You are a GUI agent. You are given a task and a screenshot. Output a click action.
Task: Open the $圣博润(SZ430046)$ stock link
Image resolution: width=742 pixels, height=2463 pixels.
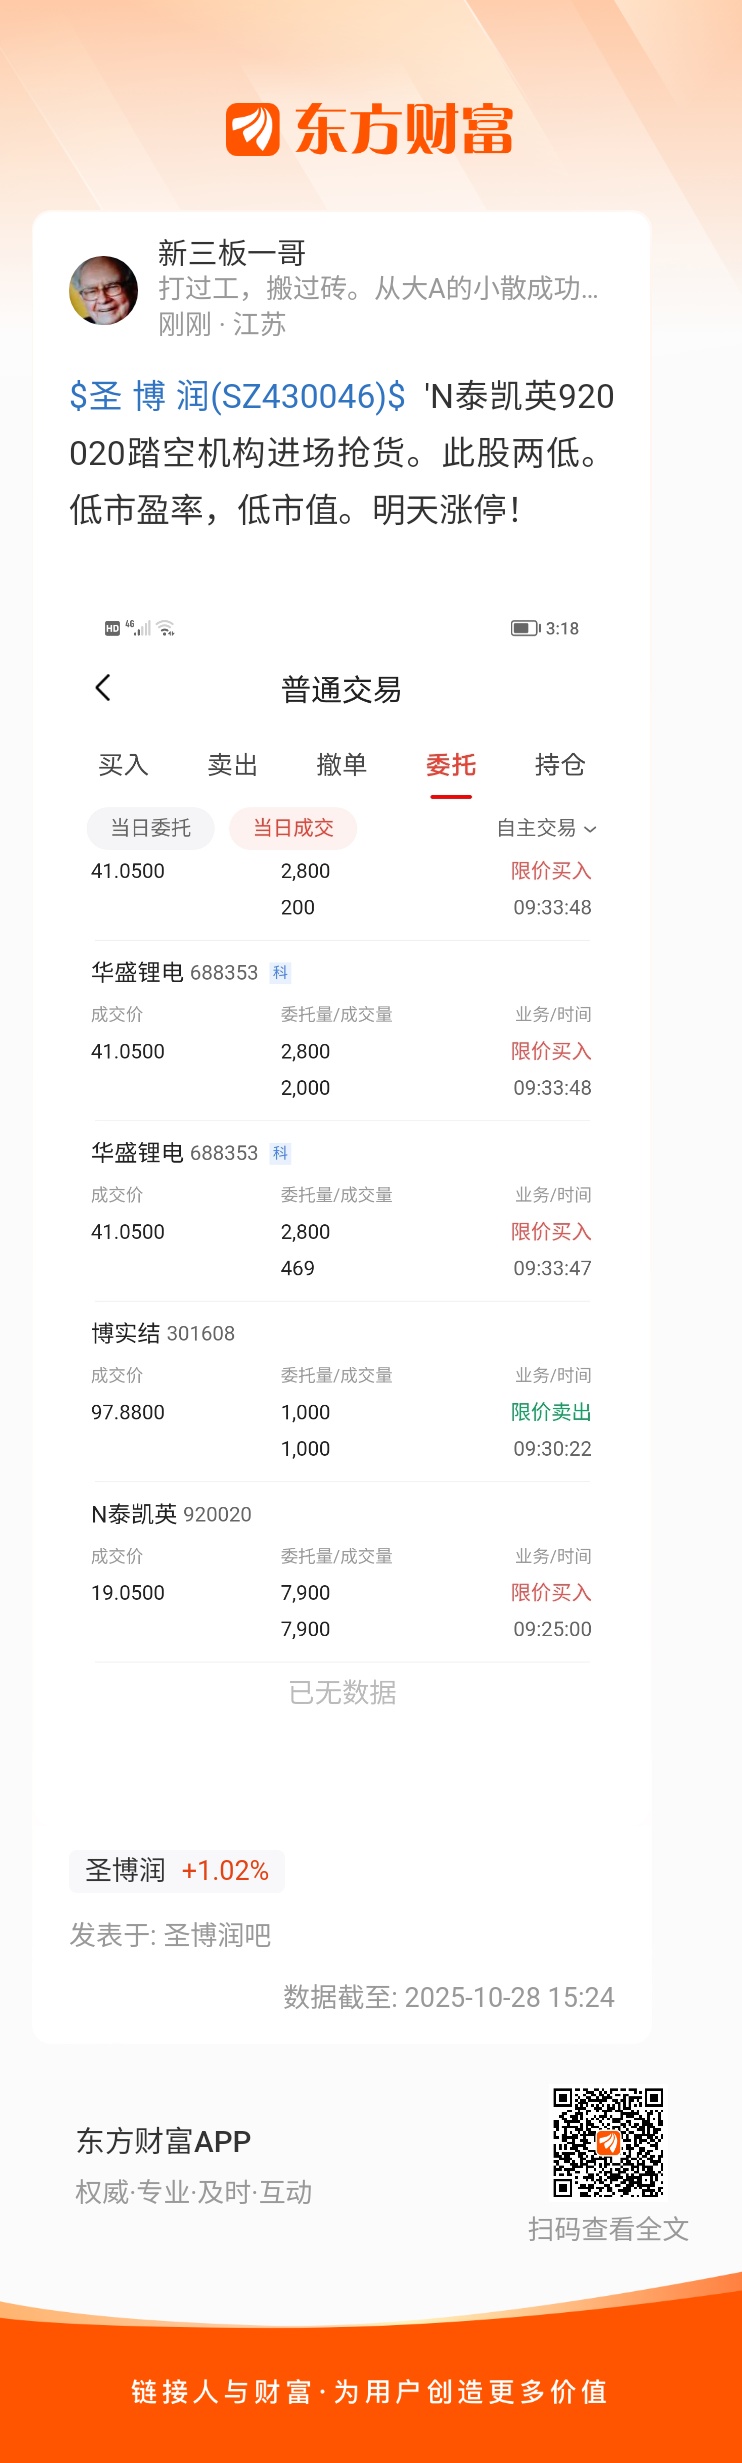point(237,396)
